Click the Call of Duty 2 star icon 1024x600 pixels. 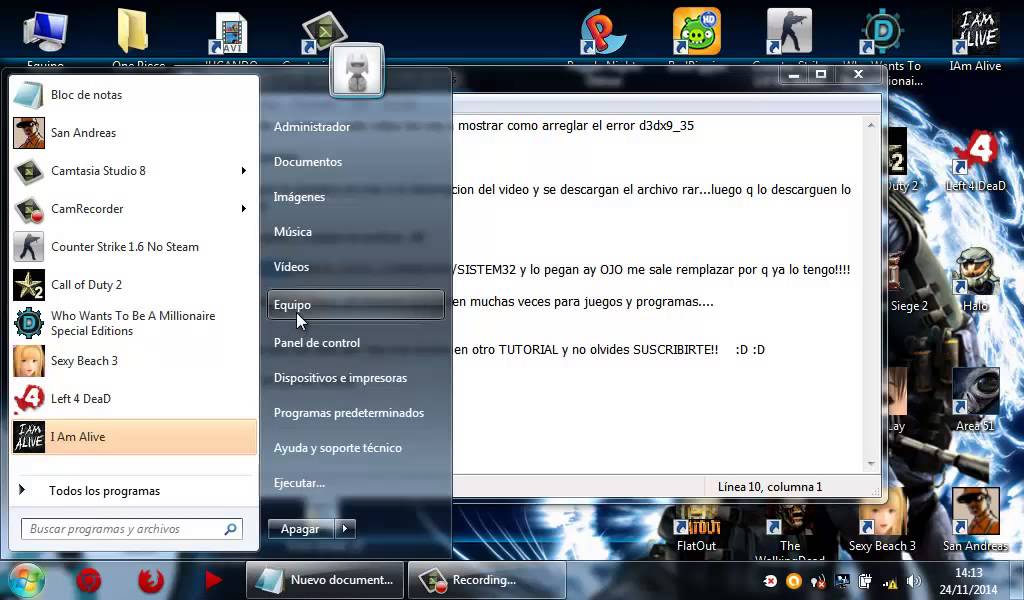pyautogui.click(x=29, y=285)
